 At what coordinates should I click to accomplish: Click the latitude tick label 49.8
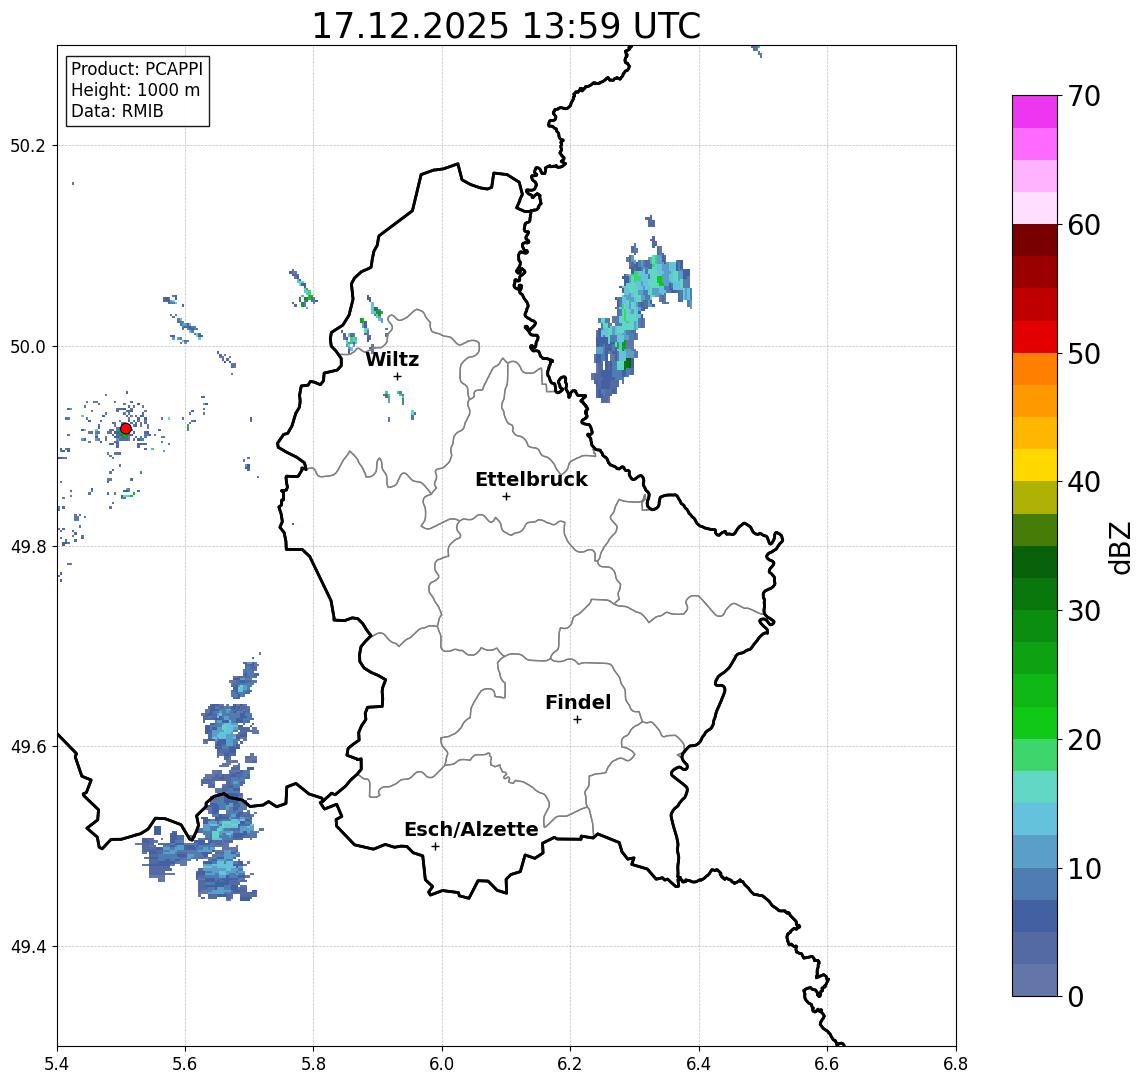click(28, 546)
